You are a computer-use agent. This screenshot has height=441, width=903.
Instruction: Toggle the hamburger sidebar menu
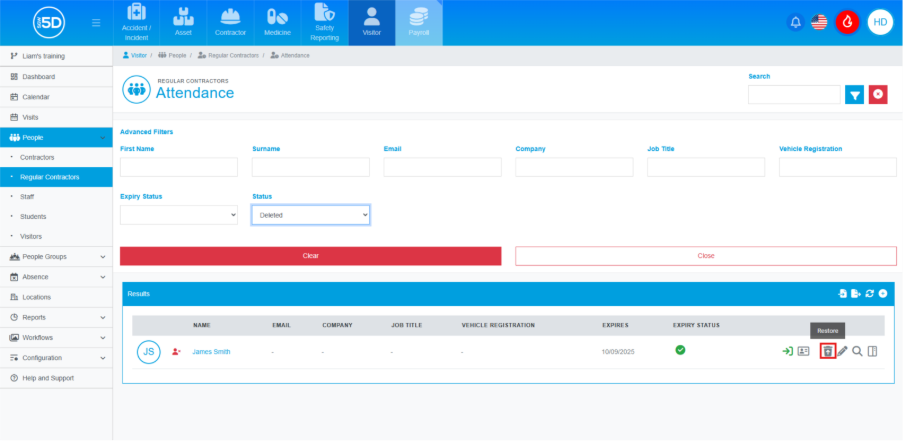coord(95,22)
